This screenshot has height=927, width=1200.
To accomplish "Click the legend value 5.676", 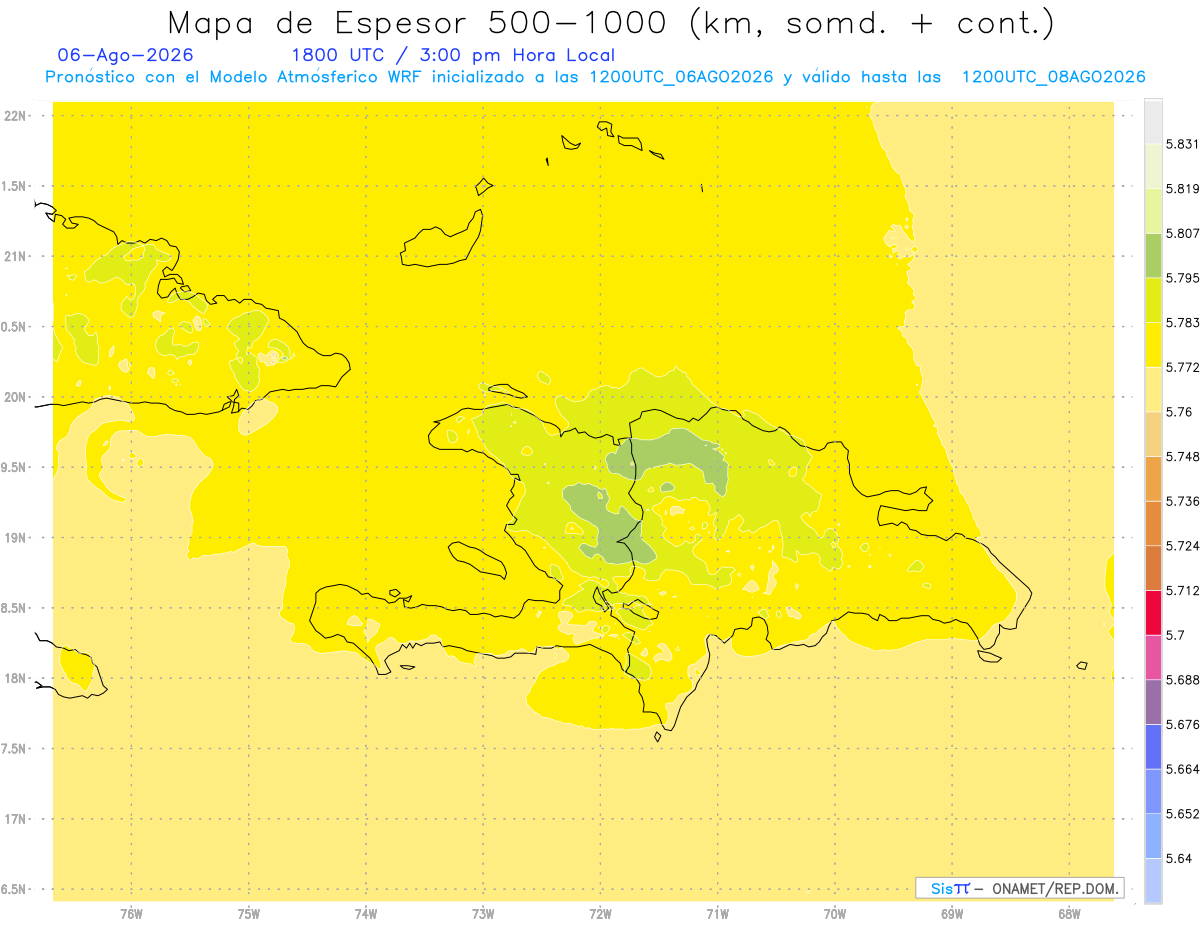I will tap(1182, 724).
